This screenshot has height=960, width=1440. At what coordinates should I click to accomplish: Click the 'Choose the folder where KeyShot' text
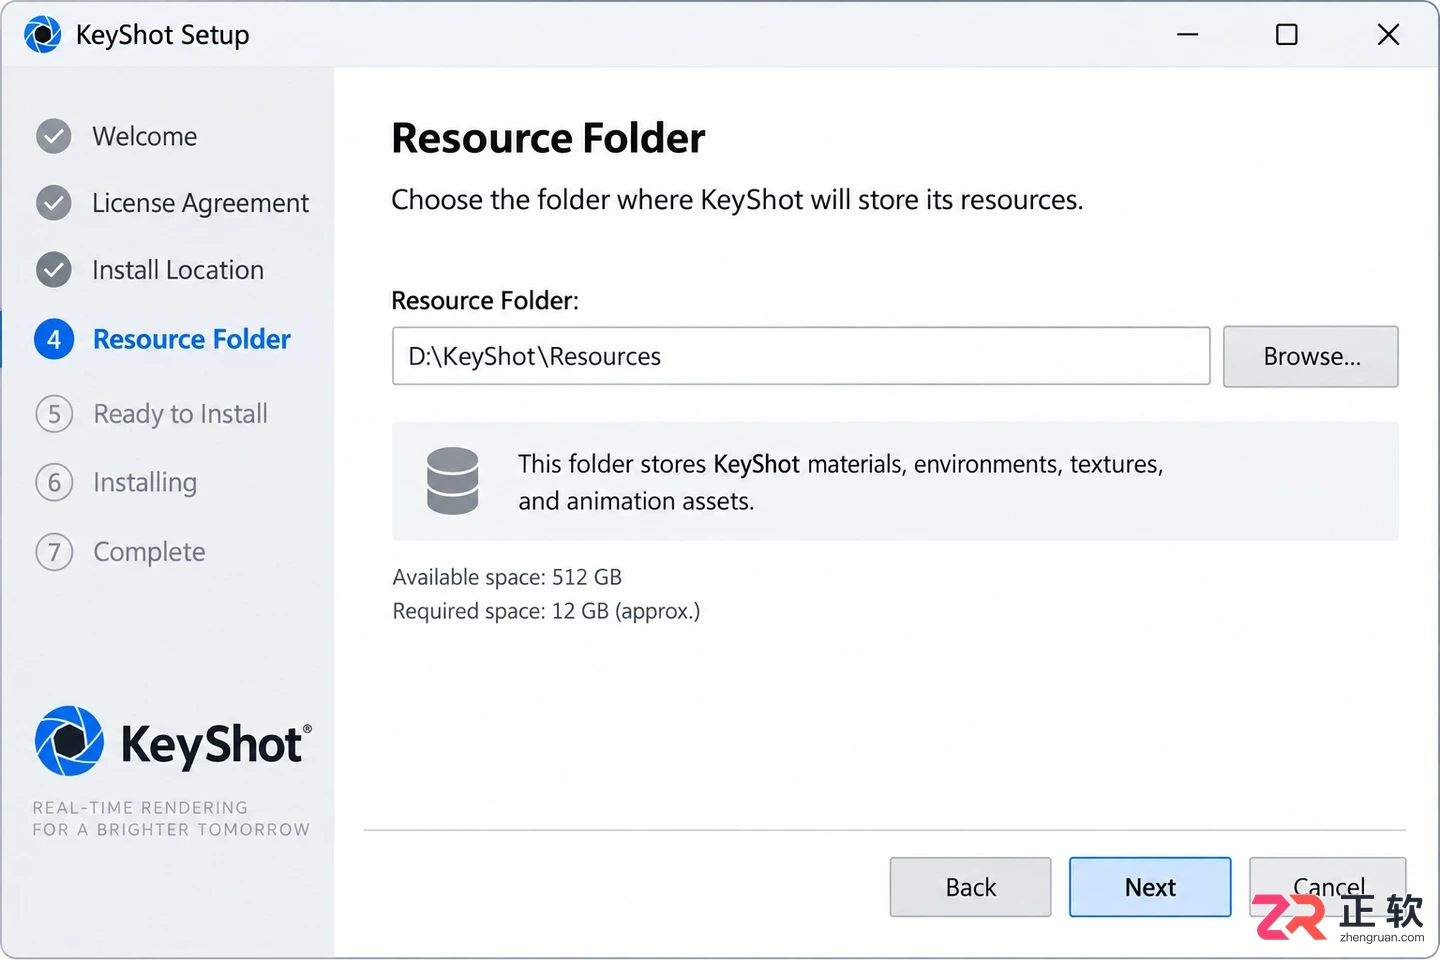(737, 200)
